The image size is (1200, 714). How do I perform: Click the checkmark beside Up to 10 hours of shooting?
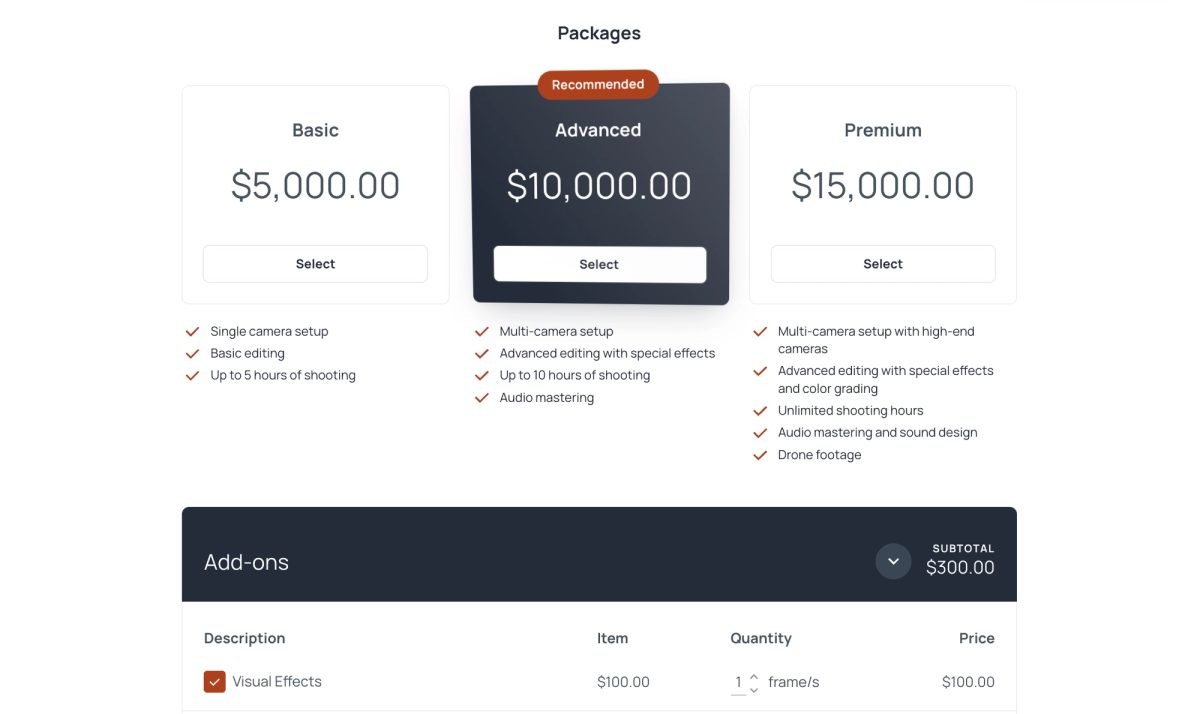coord(481,375)
